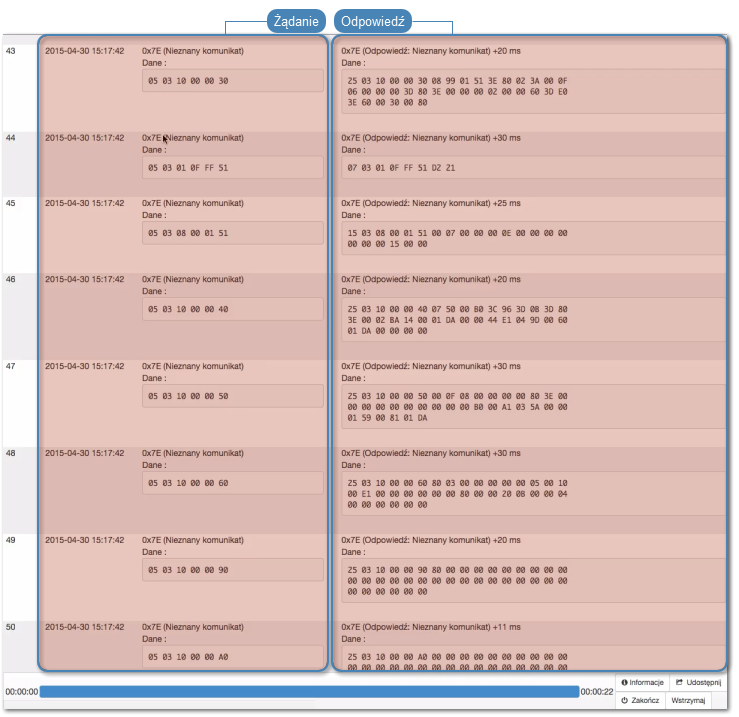Select row number 46
Screen dimensions: 739x717
coord(10,279)
